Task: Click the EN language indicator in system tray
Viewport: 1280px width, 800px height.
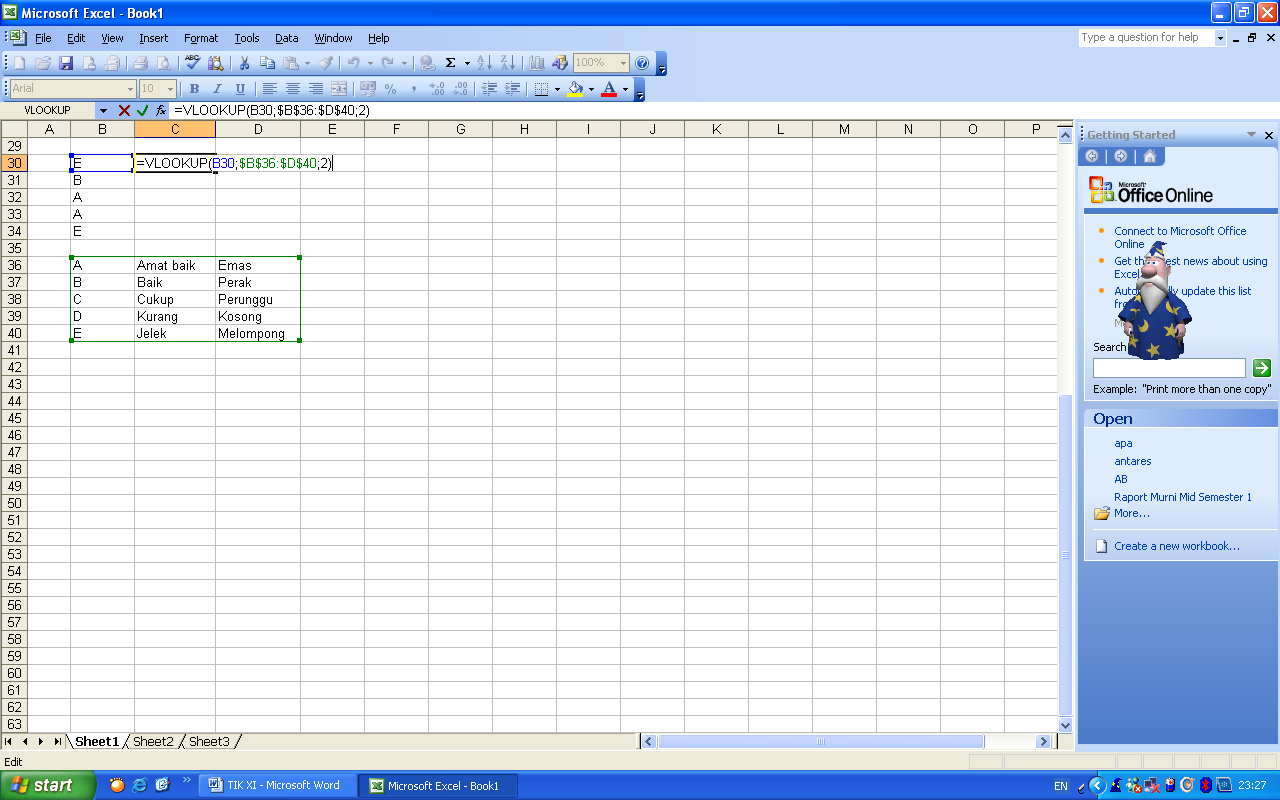Action: click(1061, 786)
